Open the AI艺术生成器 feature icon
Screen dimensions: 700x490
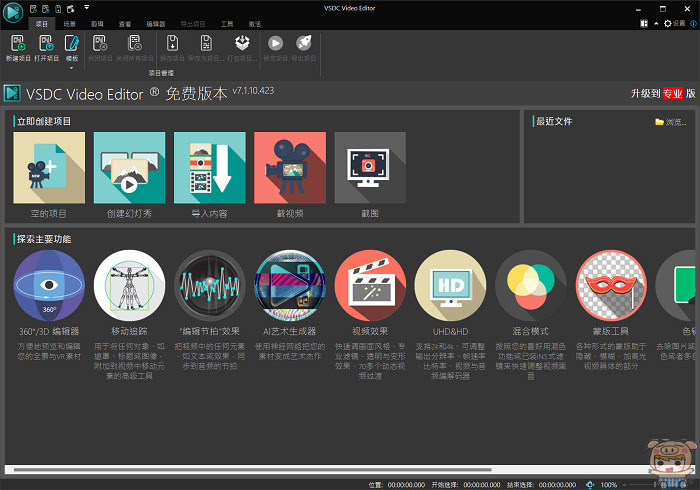pos(290,286)
